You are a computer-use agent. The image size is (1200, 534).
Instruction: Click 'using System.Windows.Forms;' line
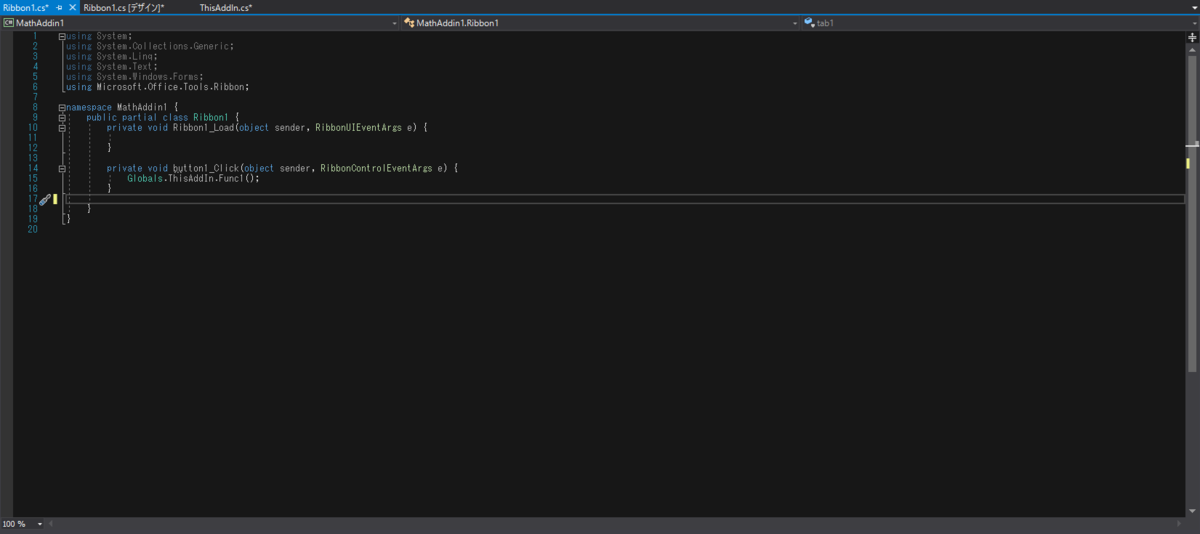click(x=135, y=77)
